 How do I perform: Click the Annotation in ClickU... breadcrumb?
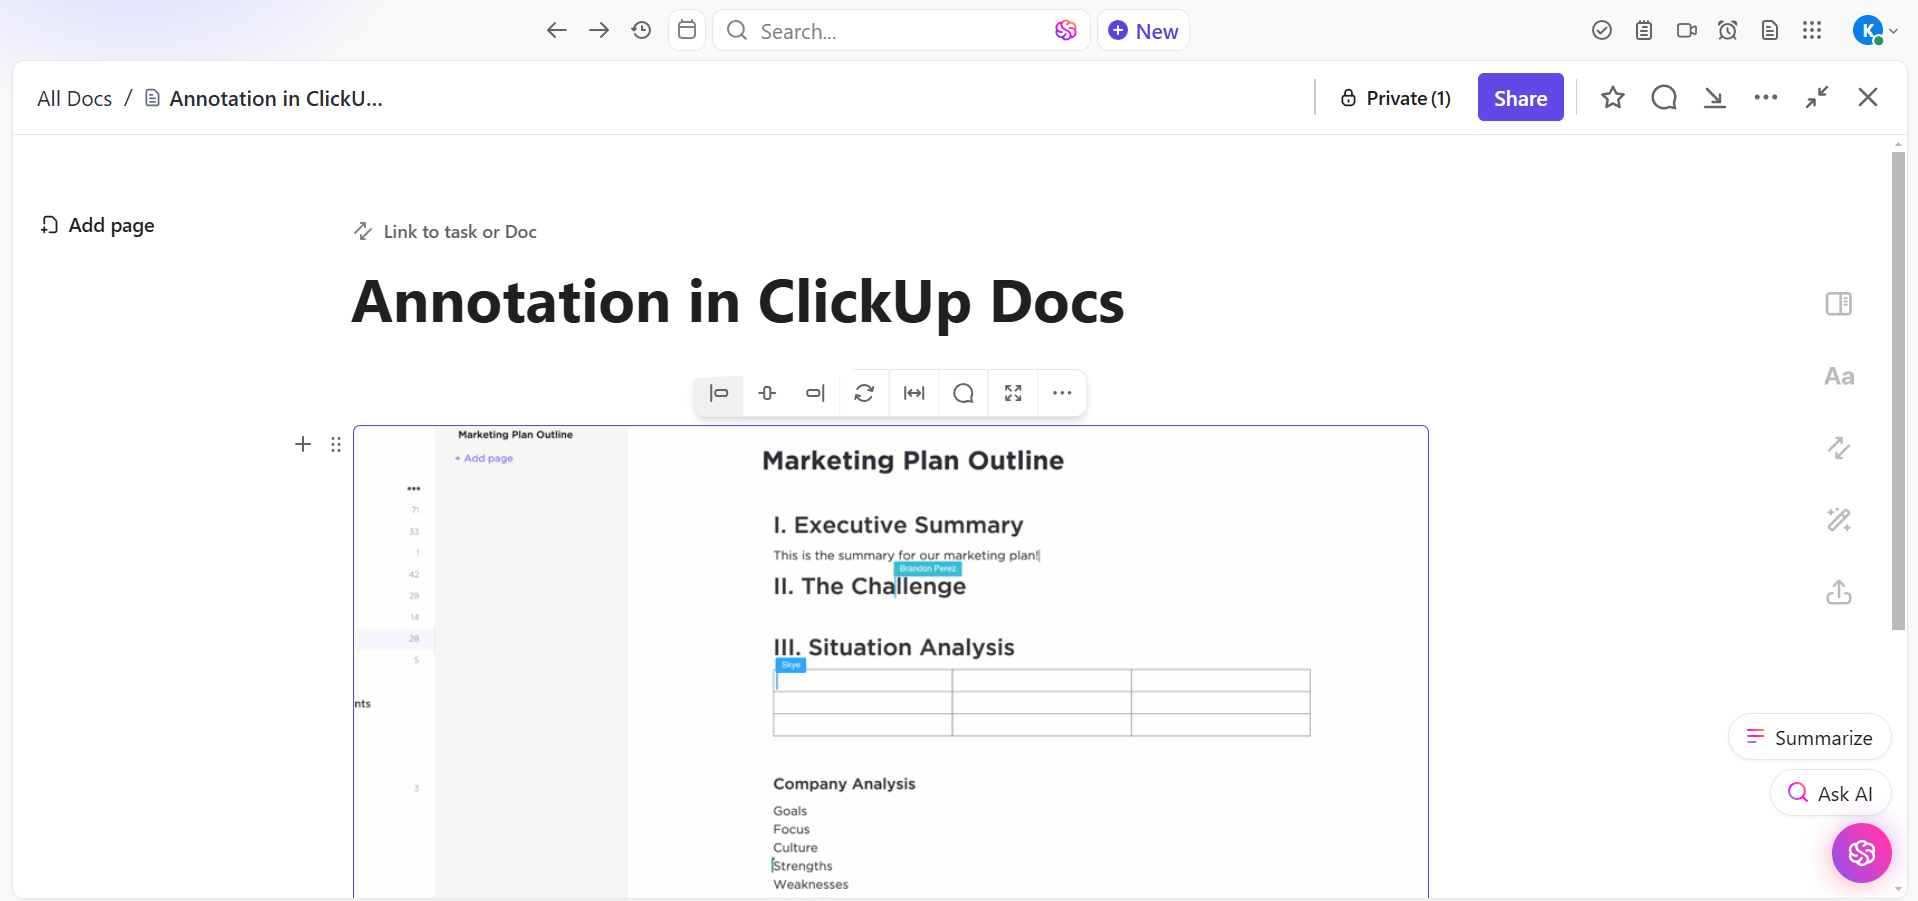pyautogui.click(x=264, y=99)
